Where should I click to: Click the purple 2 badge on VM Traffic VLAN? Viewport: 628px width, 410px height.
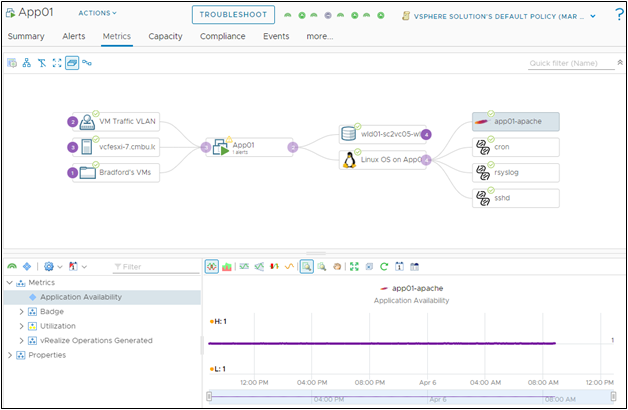(72, 122)
